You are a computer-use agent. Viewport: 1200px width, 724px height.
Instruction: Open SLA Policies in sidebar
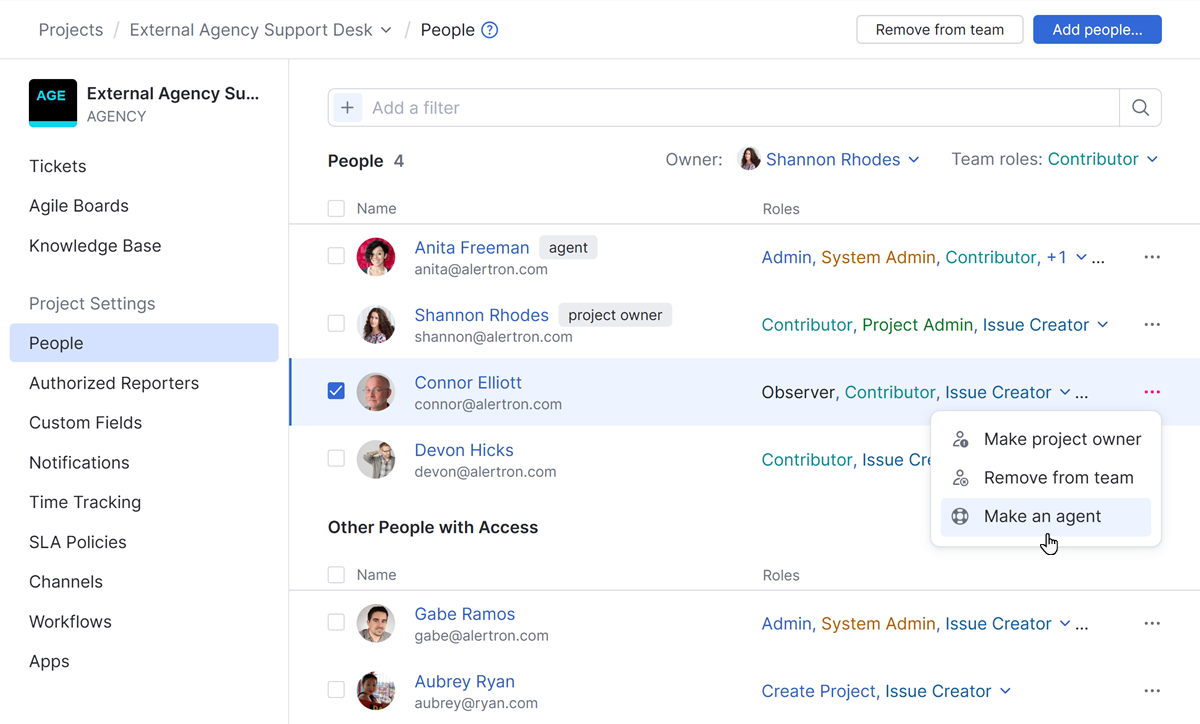point(78,542)
